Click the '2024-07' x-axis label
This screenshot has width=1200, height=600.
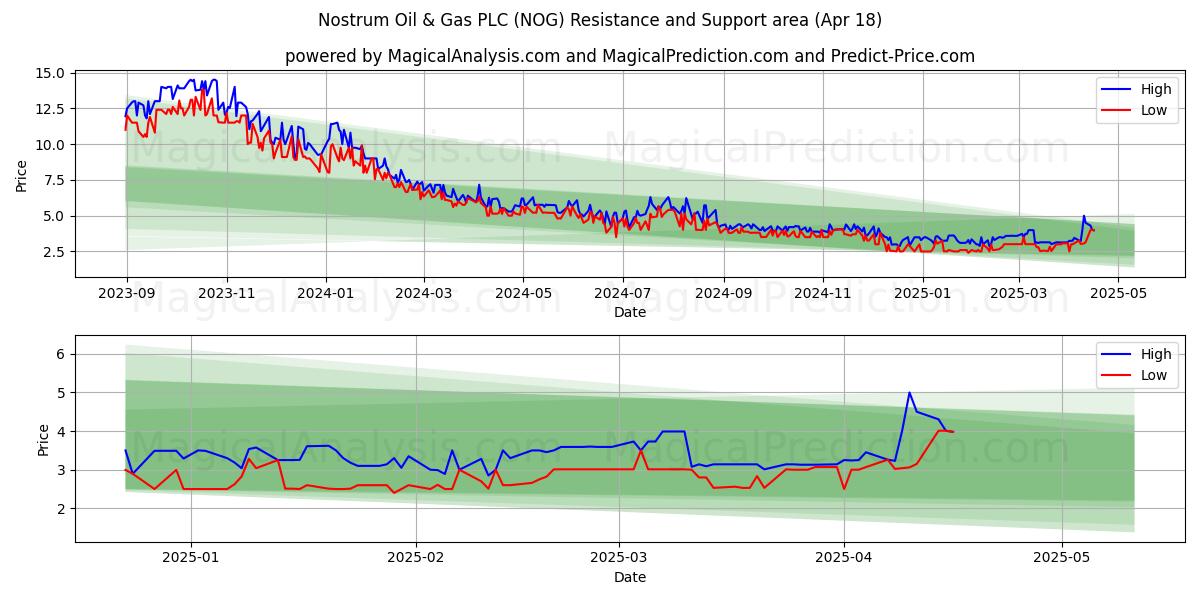pos(623,293)
